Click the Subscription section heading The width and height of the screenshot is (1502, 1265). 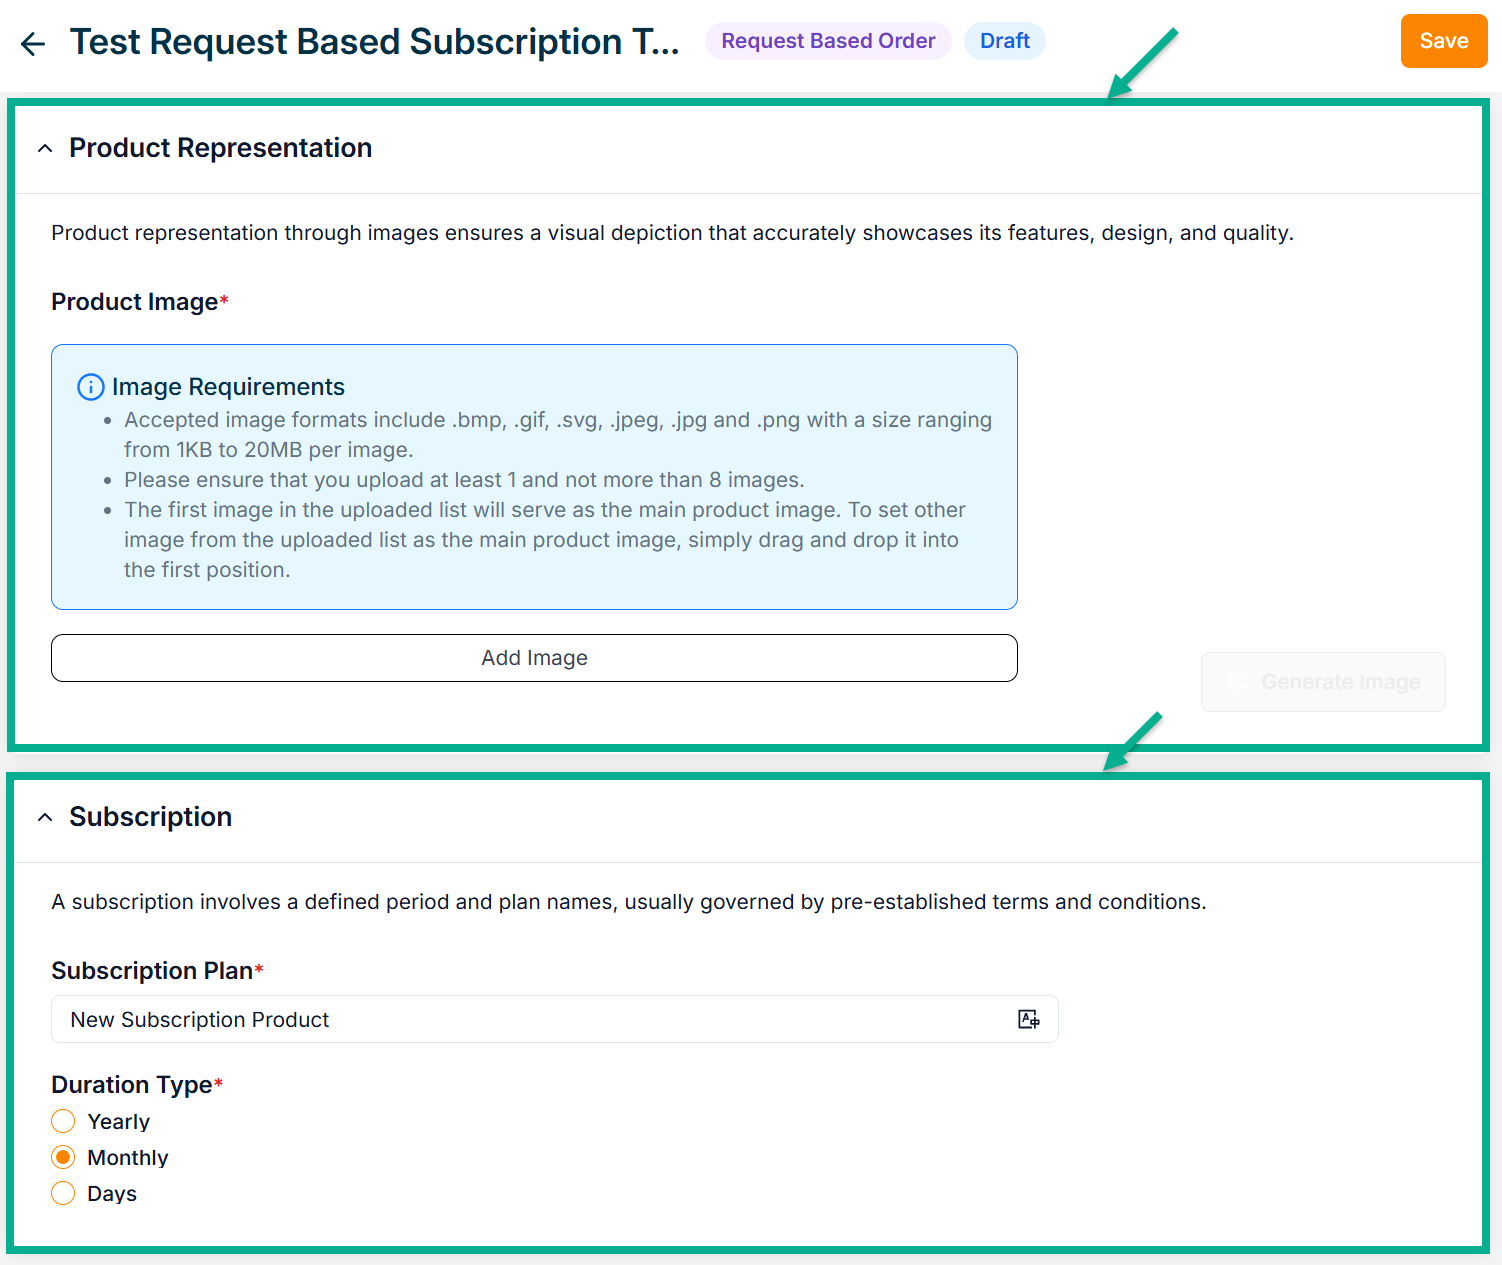pos(150,817)
